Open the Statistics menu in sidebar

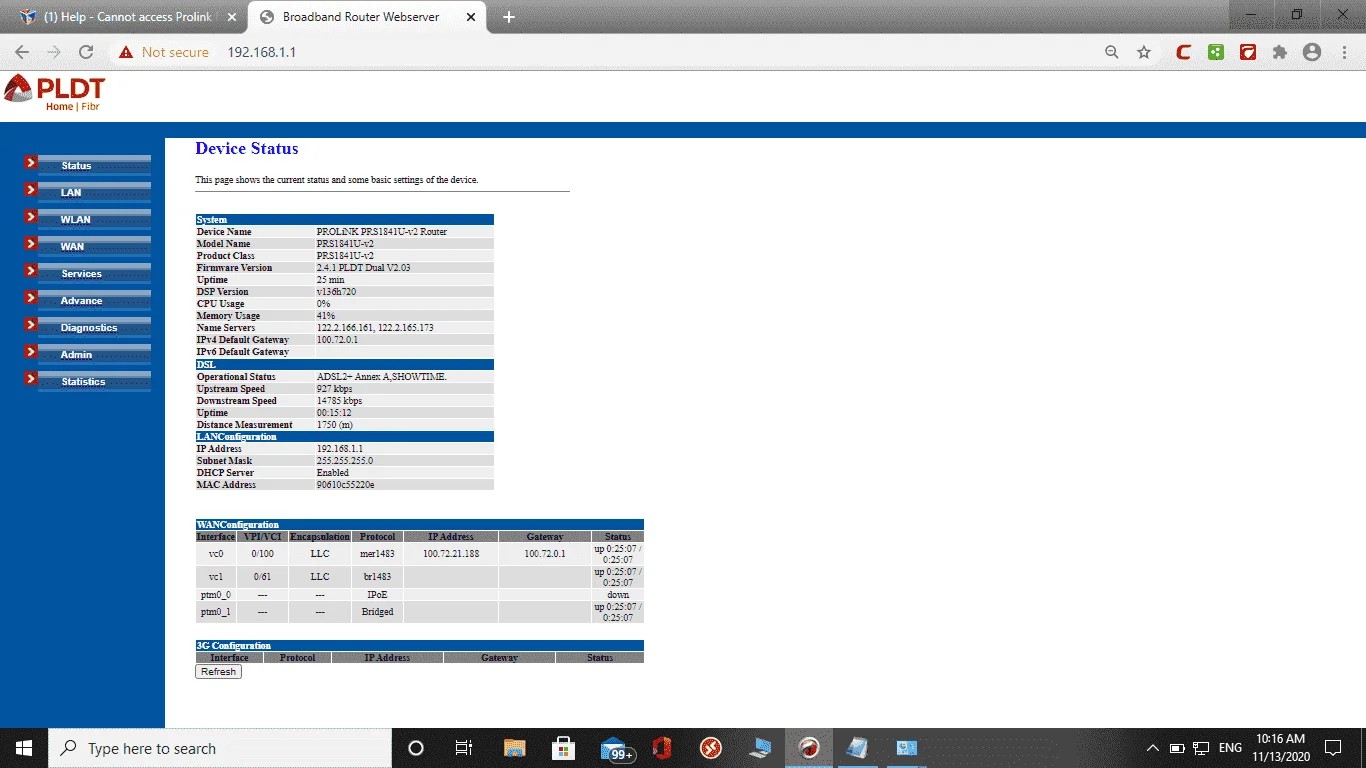pos(94,381)
